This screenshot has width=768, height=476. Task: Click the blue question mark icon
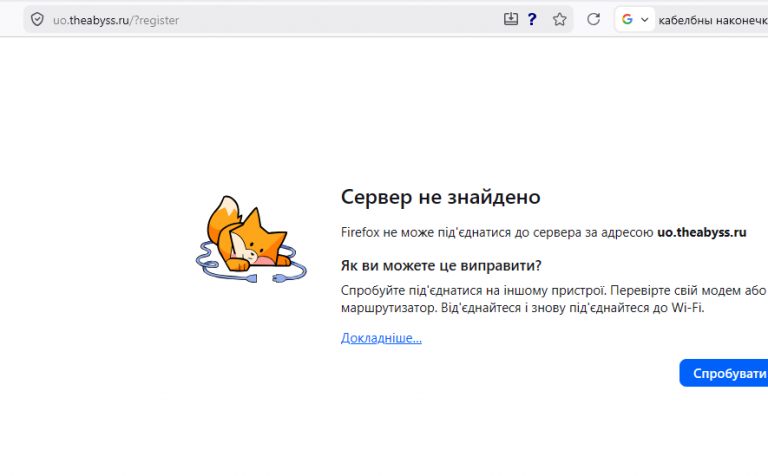(532, 19)
